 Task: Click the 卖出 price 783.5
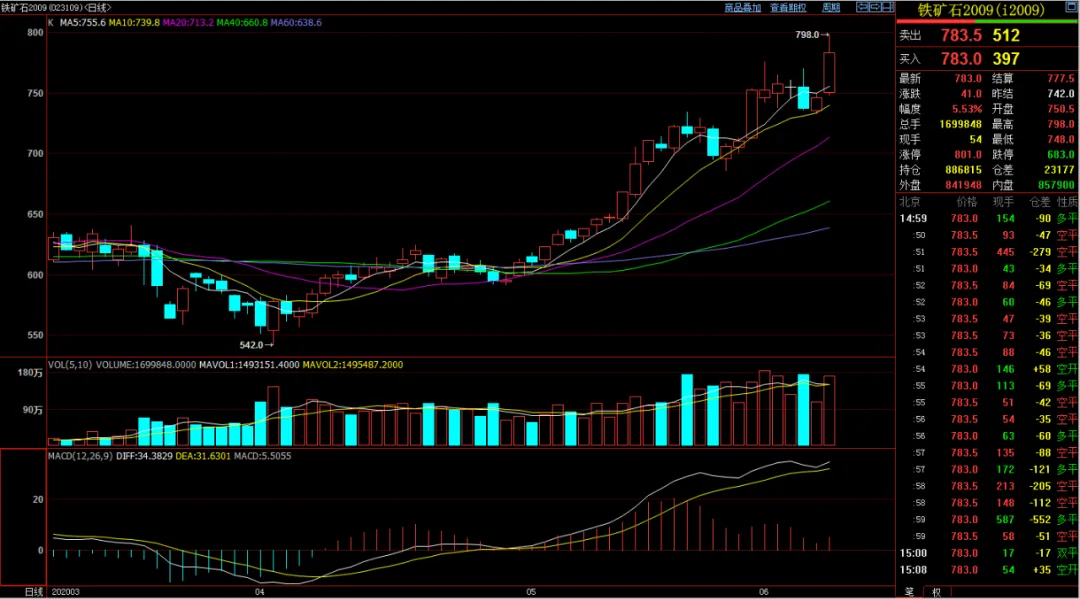(961, 35)
